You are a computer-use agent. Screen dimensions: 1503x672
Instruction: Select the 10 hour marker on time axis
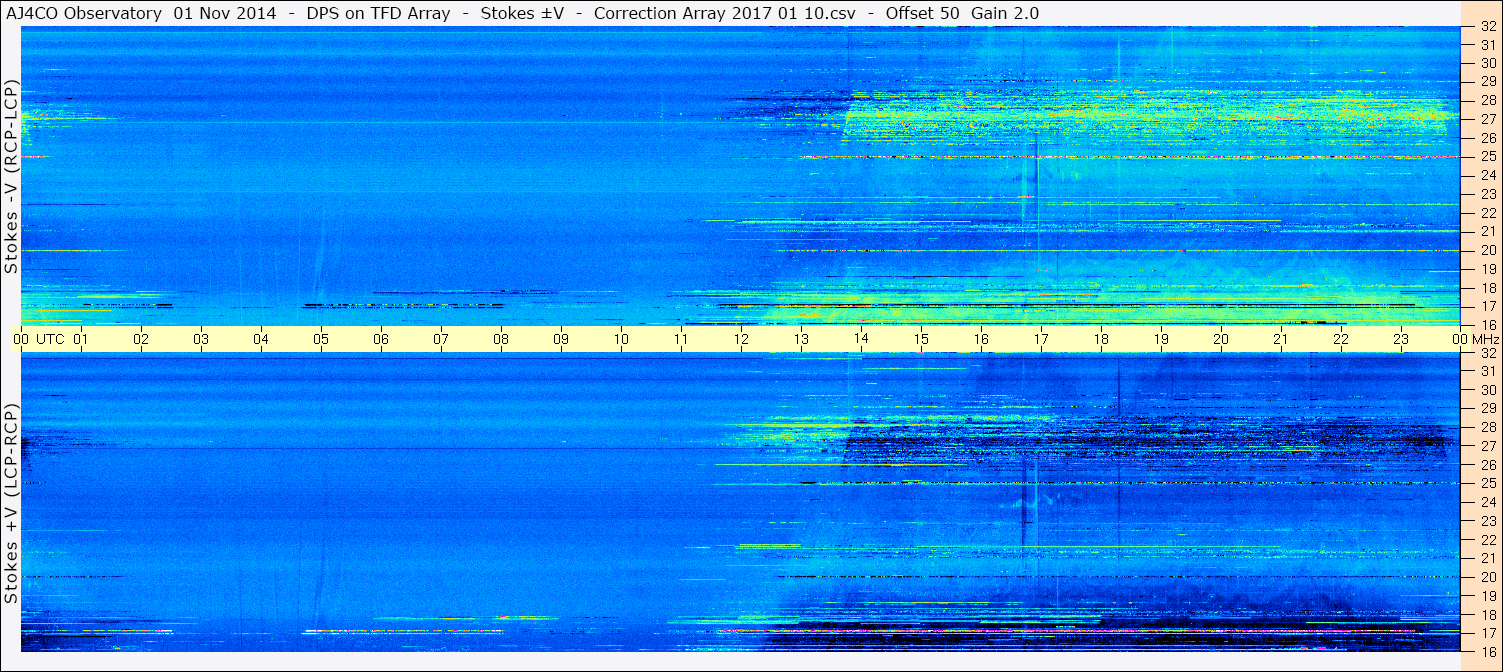tap(621, 339)
